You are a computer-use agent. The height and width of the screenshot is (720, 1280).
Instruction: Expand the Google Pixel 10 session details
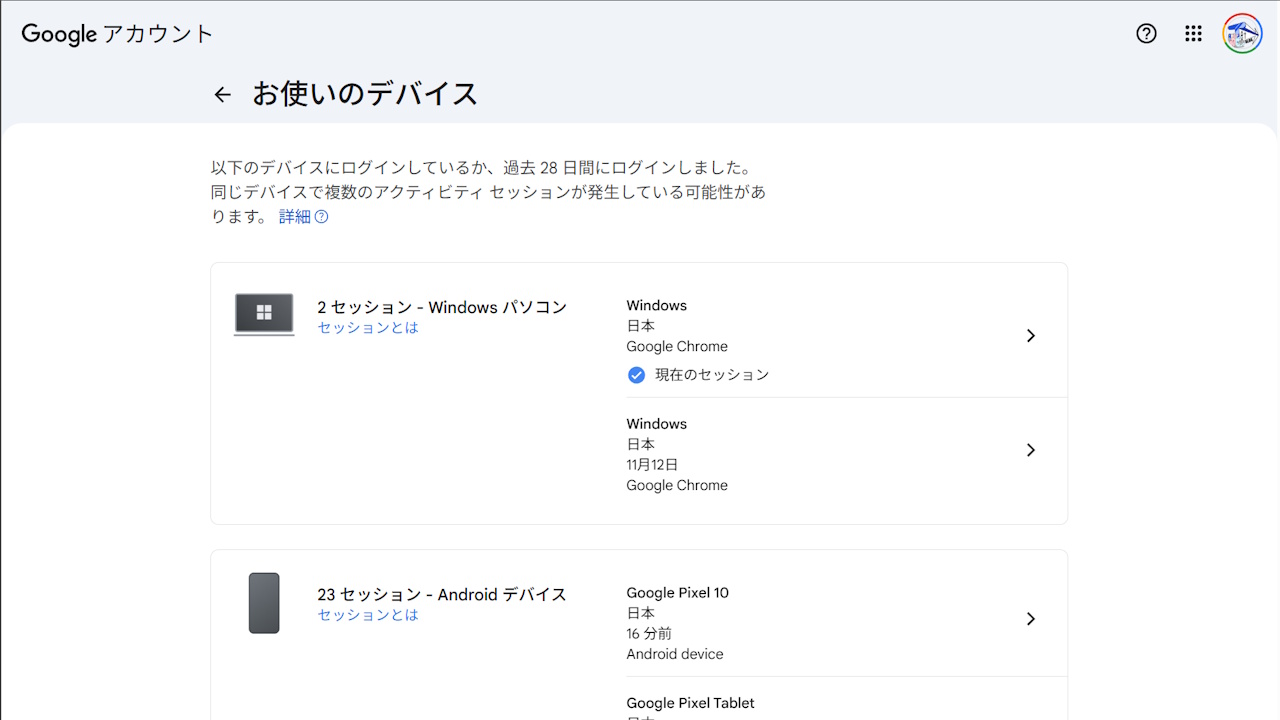coord(1030,618)
